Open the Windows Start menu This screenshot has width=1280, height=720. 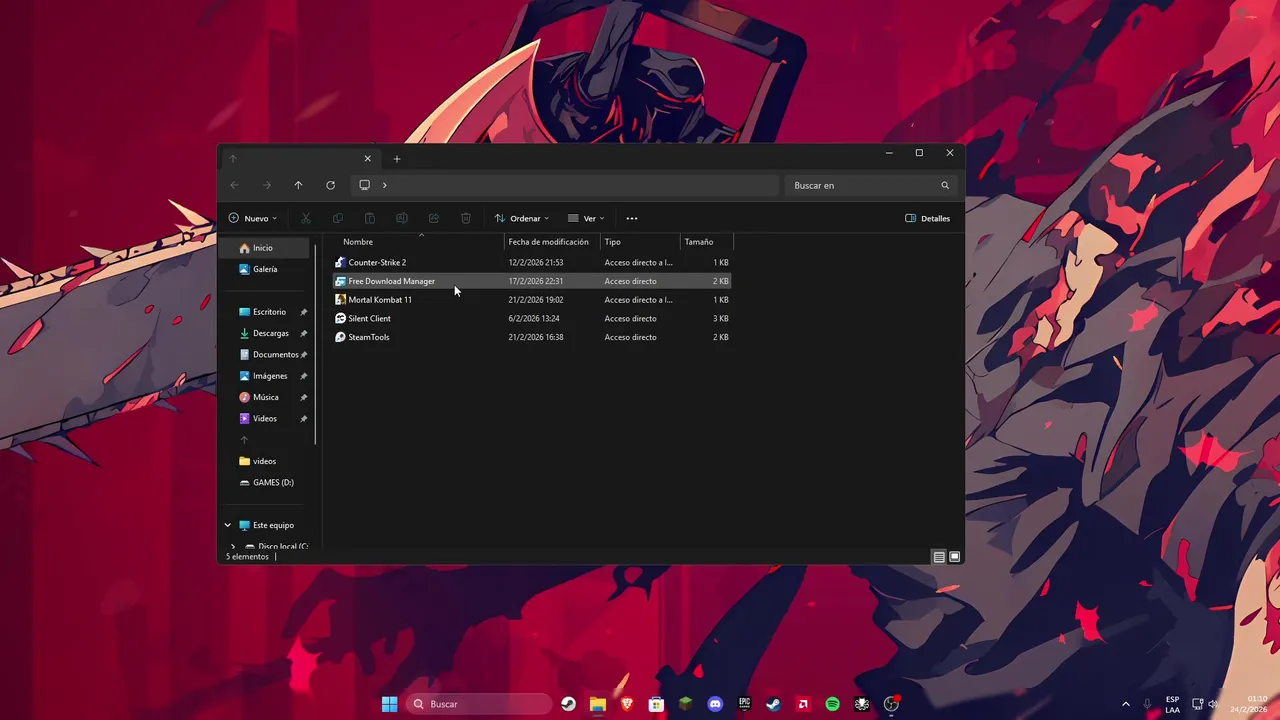click(x=389, y=704)
